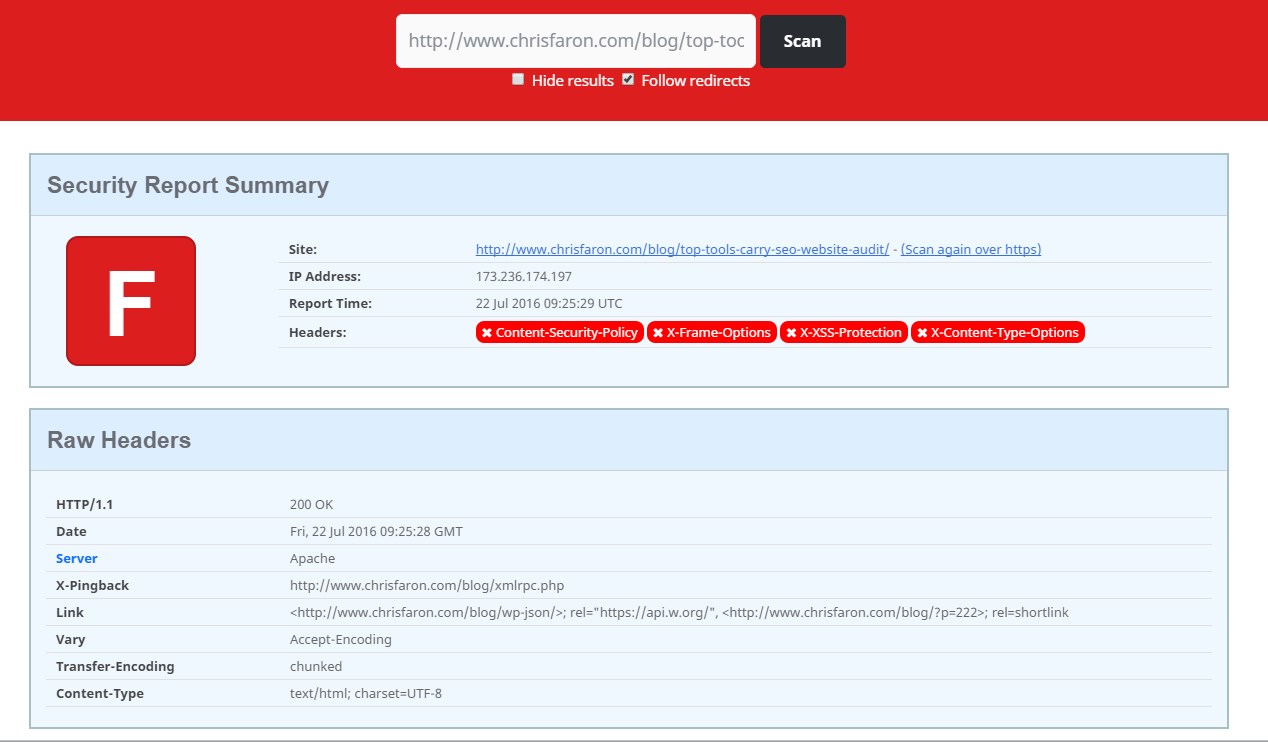Image resolution: width=1268 pixels, height=742 pixels.
Task: Enable the Hide results checkbox
Action: pos(518,79)
